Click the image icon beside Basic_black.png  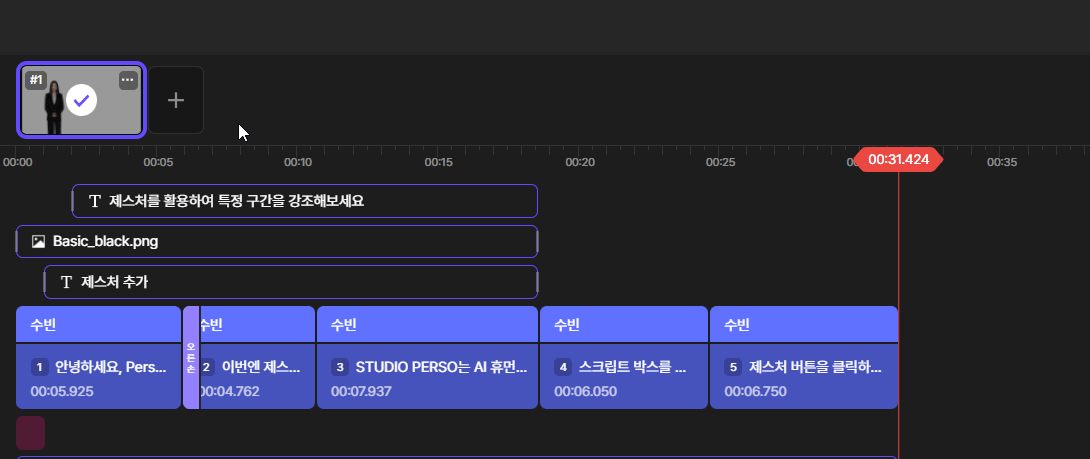click(38, 241)
